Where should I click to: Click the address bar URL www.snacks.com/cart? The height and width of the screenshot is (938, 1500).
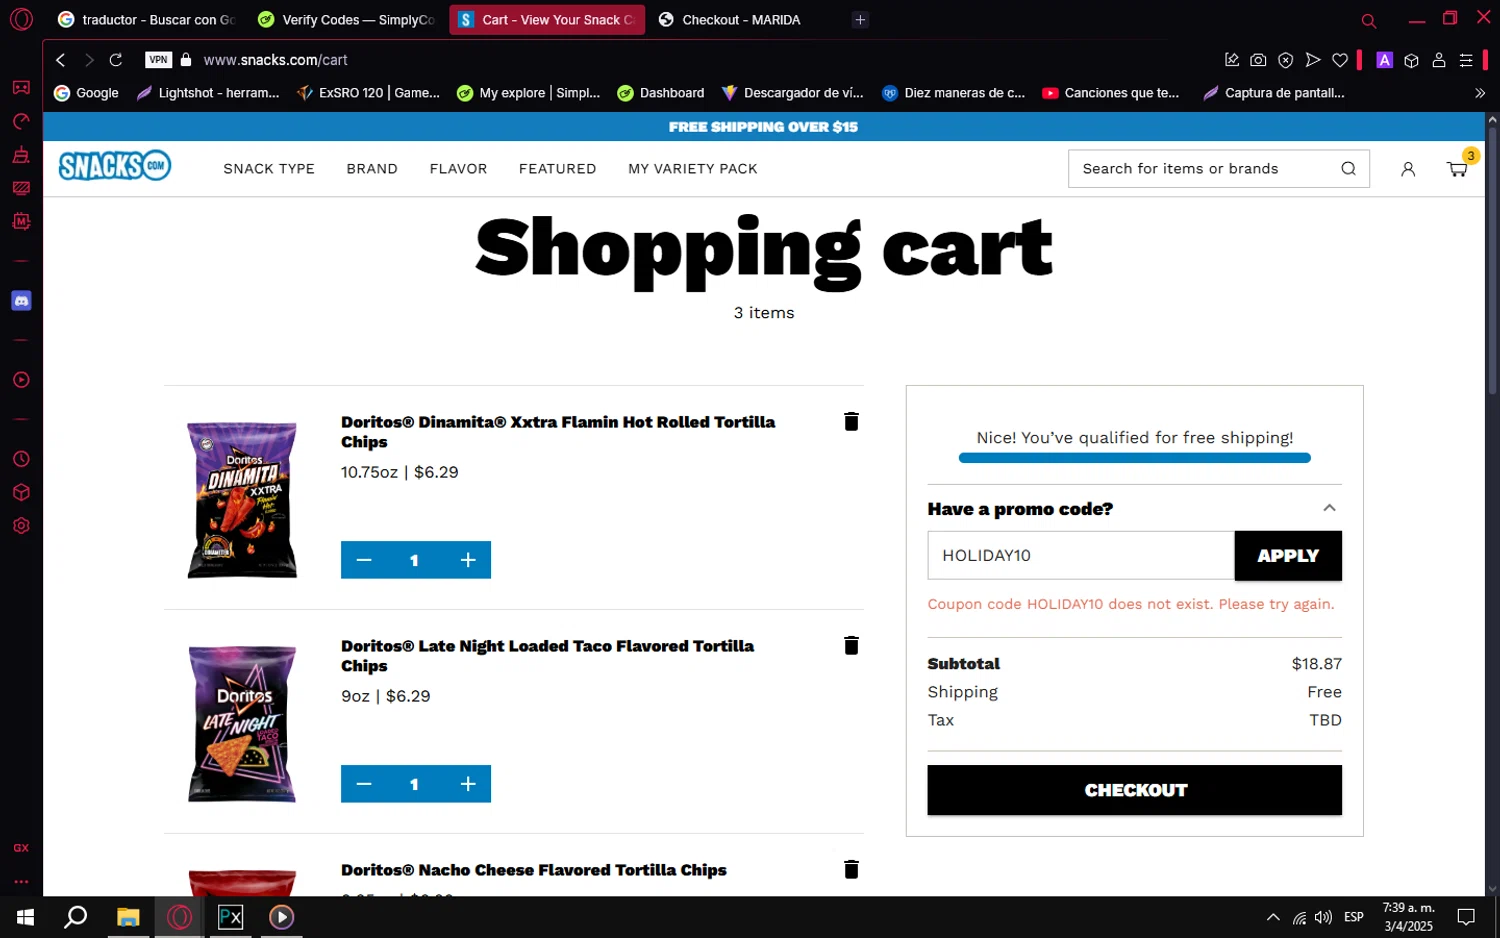[276, 60]
